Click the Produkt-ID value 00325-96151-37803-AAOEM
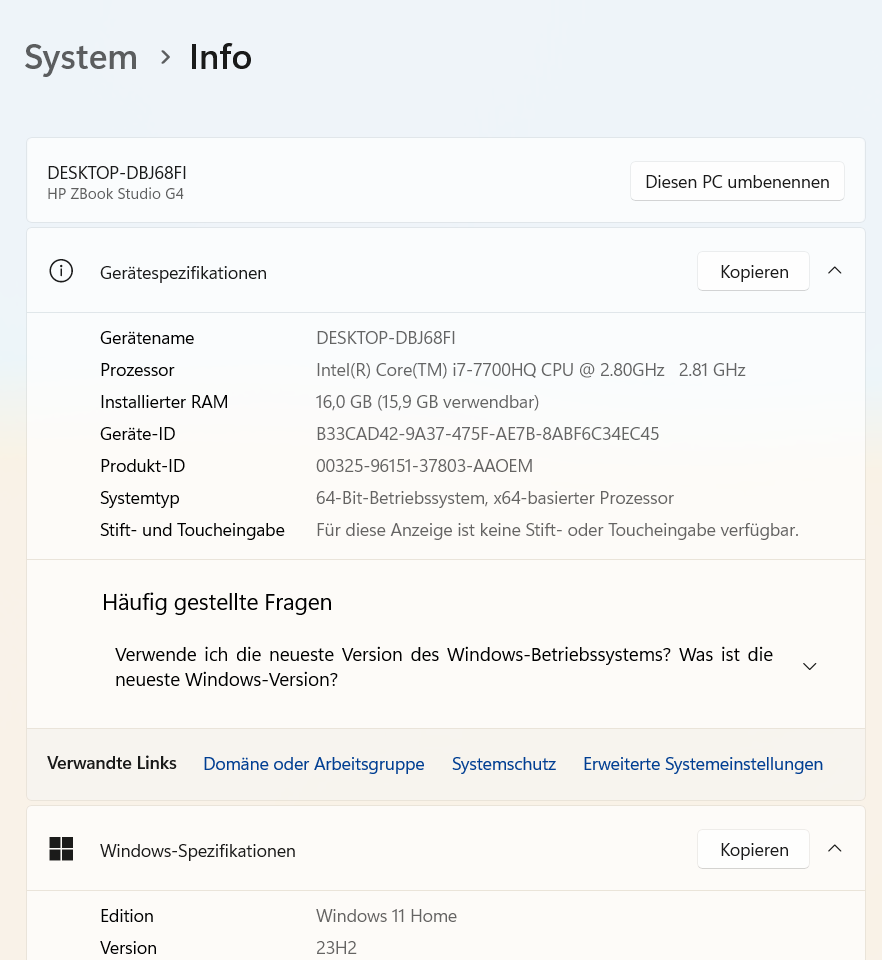Screen dimensions: 882x960 pos(424,466)
